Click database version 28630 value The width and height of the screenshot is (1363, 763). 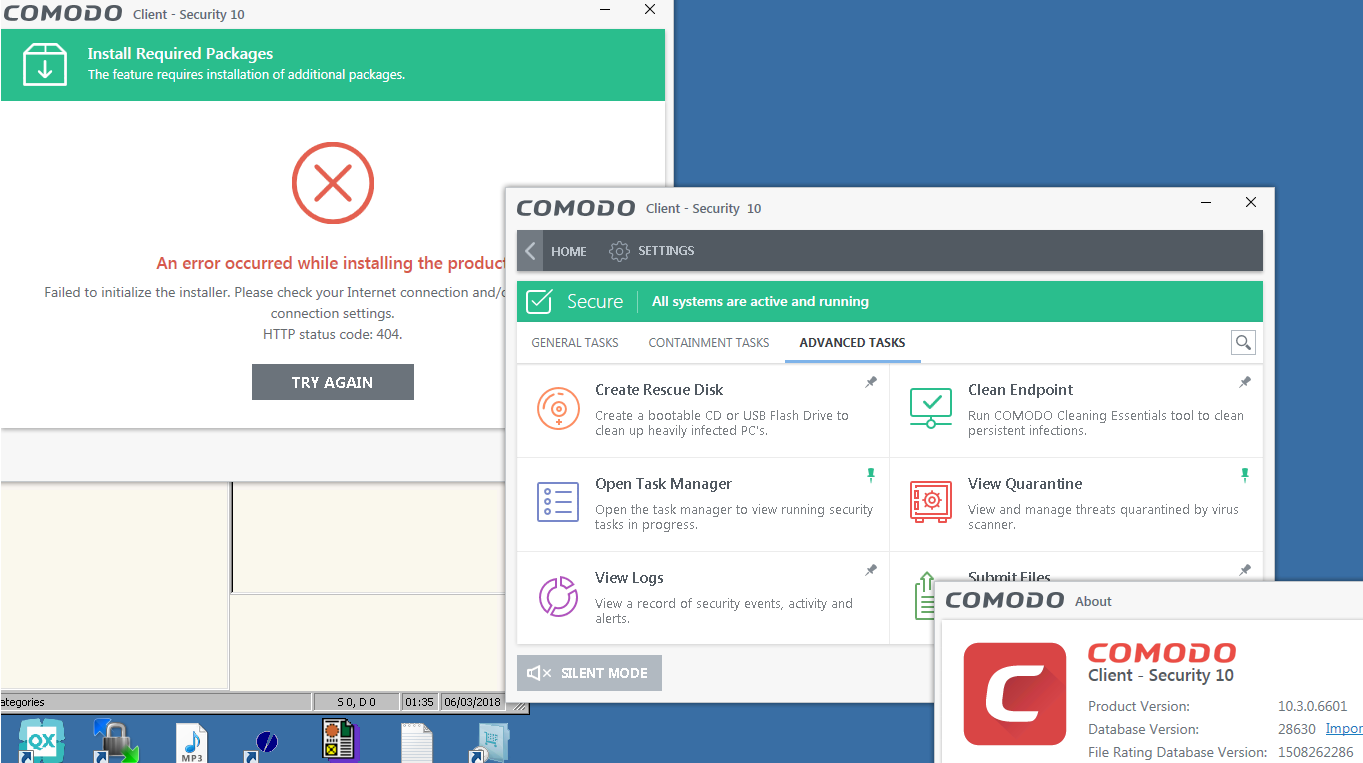1297,729
